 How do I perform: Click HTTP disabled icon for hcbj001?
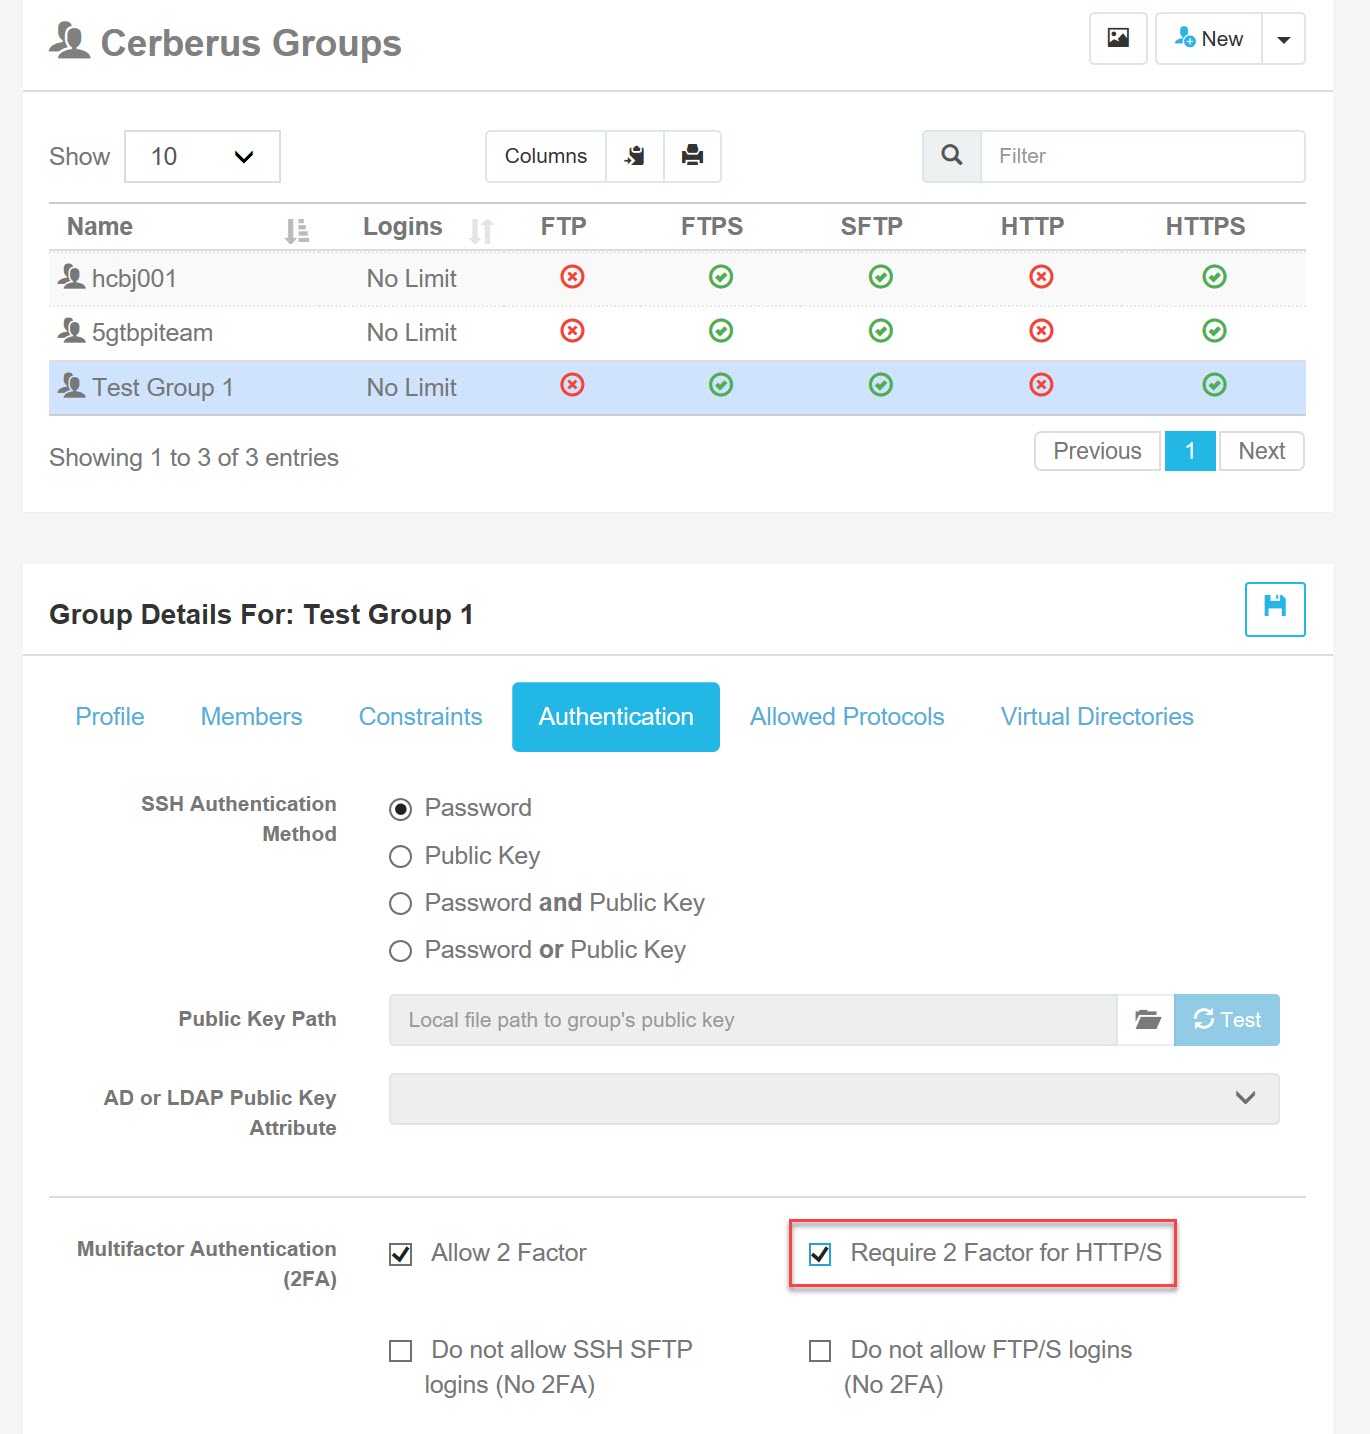(x=1041, y=276)
